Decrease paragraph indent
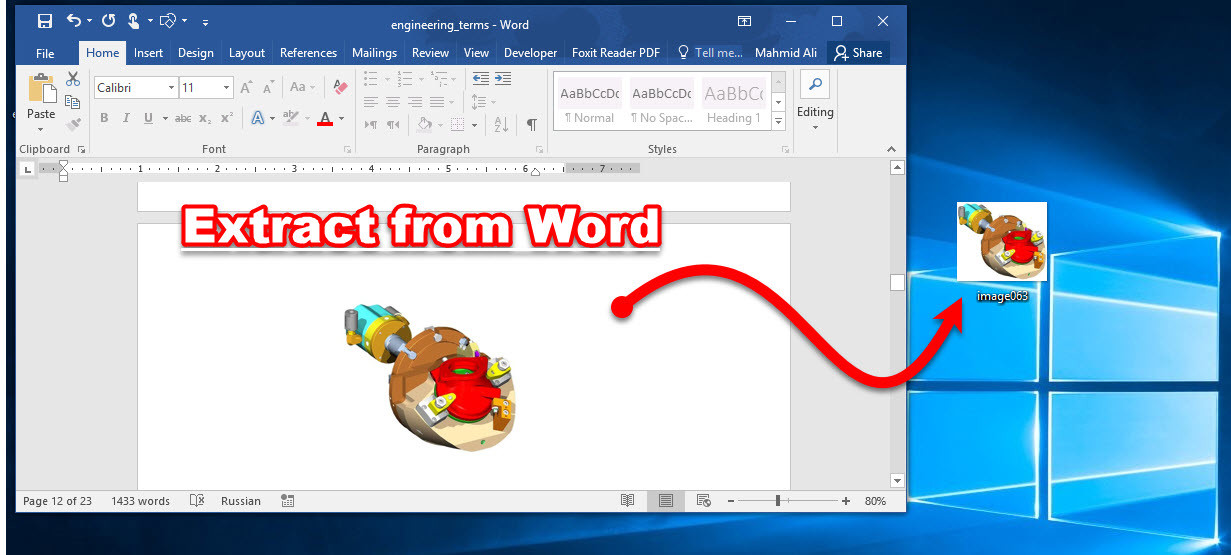 click(x=480, y=78)
